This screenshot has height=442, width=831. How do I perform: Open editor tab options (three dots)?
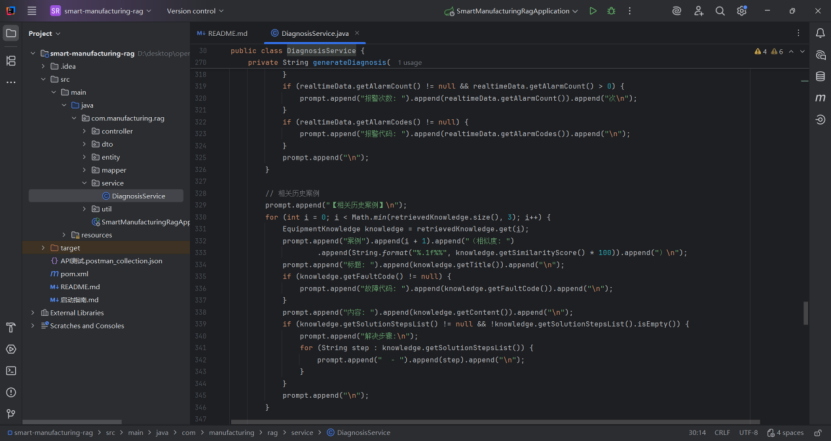799,33
